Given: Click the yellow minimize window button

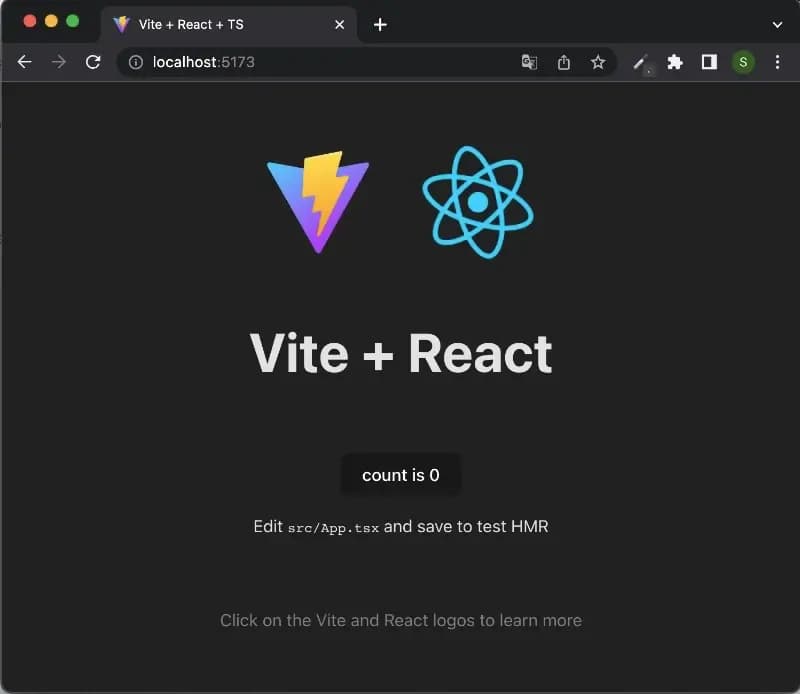Looking at the screenshot, I should (51, 21).
